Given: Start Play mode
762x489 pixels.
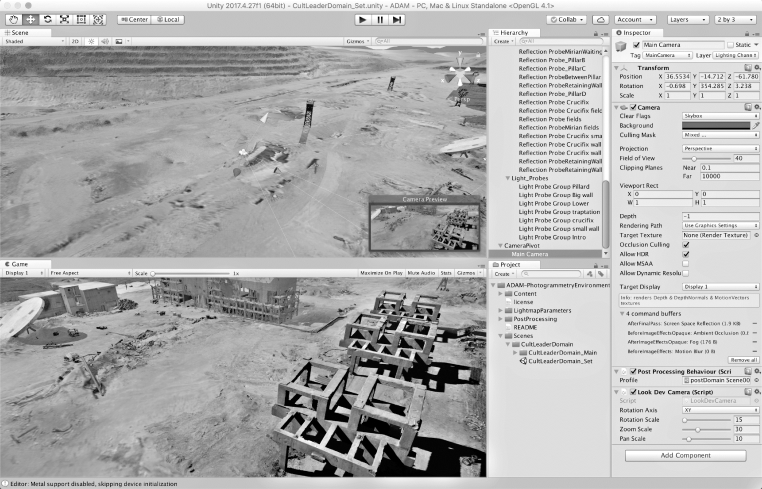Looking at the screenshot, I should click(362, 19).
